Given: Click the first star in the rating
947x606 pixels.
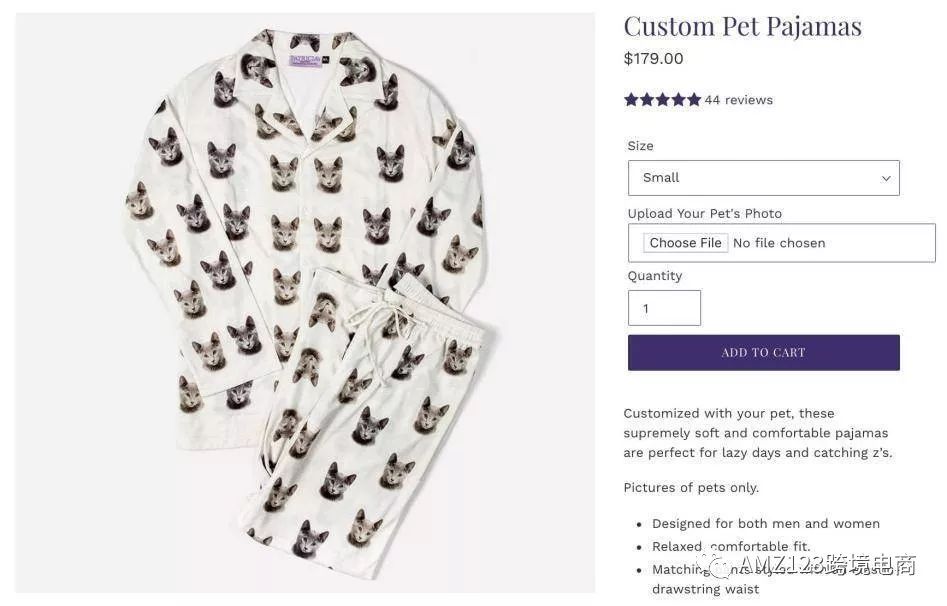Looking at the screenshot, I should tap(631, 100).
